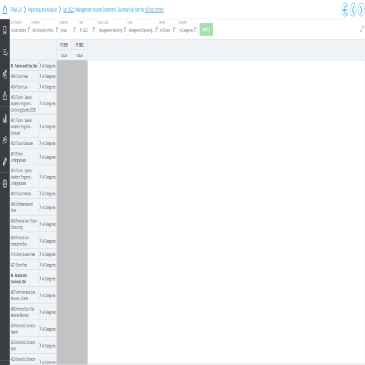Open Reporting and Analysis breadcrumb link
This screenshot has height=365, width=365.
42,10
